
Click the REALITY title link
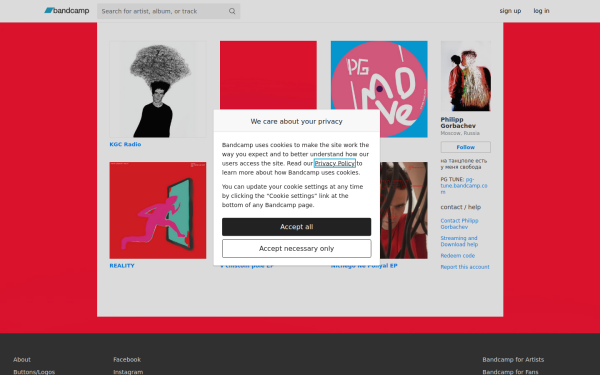pyautogui.click(x=122, y=266)
